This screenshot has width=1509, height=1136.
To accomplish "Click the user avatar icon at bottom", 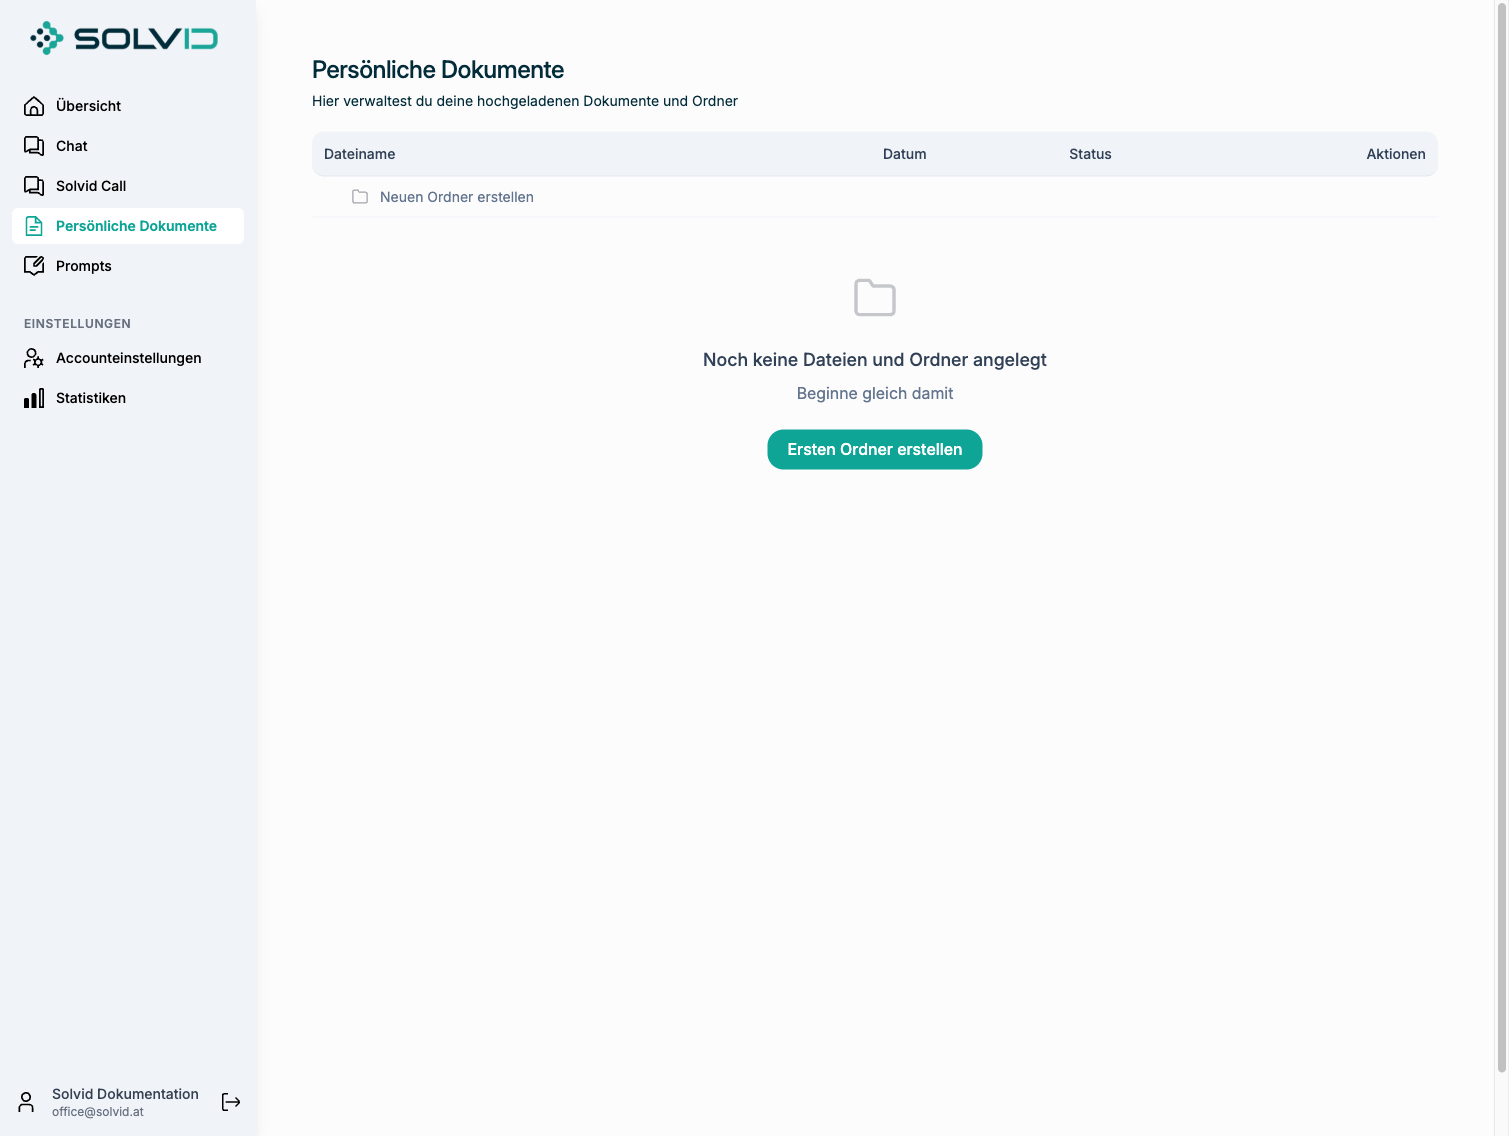I will click(26, 1102).
